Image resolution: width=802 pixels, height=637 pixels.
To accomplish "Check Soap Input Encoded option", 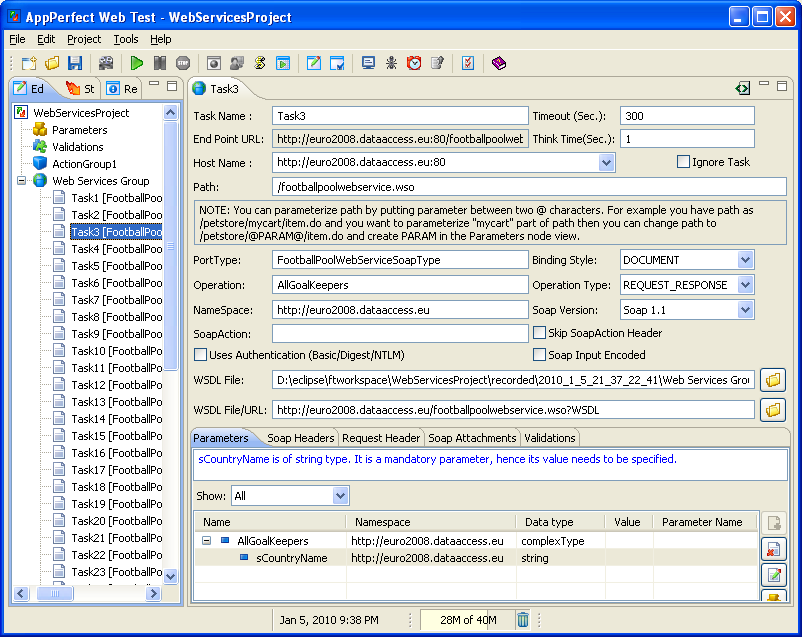I will 539,355.
